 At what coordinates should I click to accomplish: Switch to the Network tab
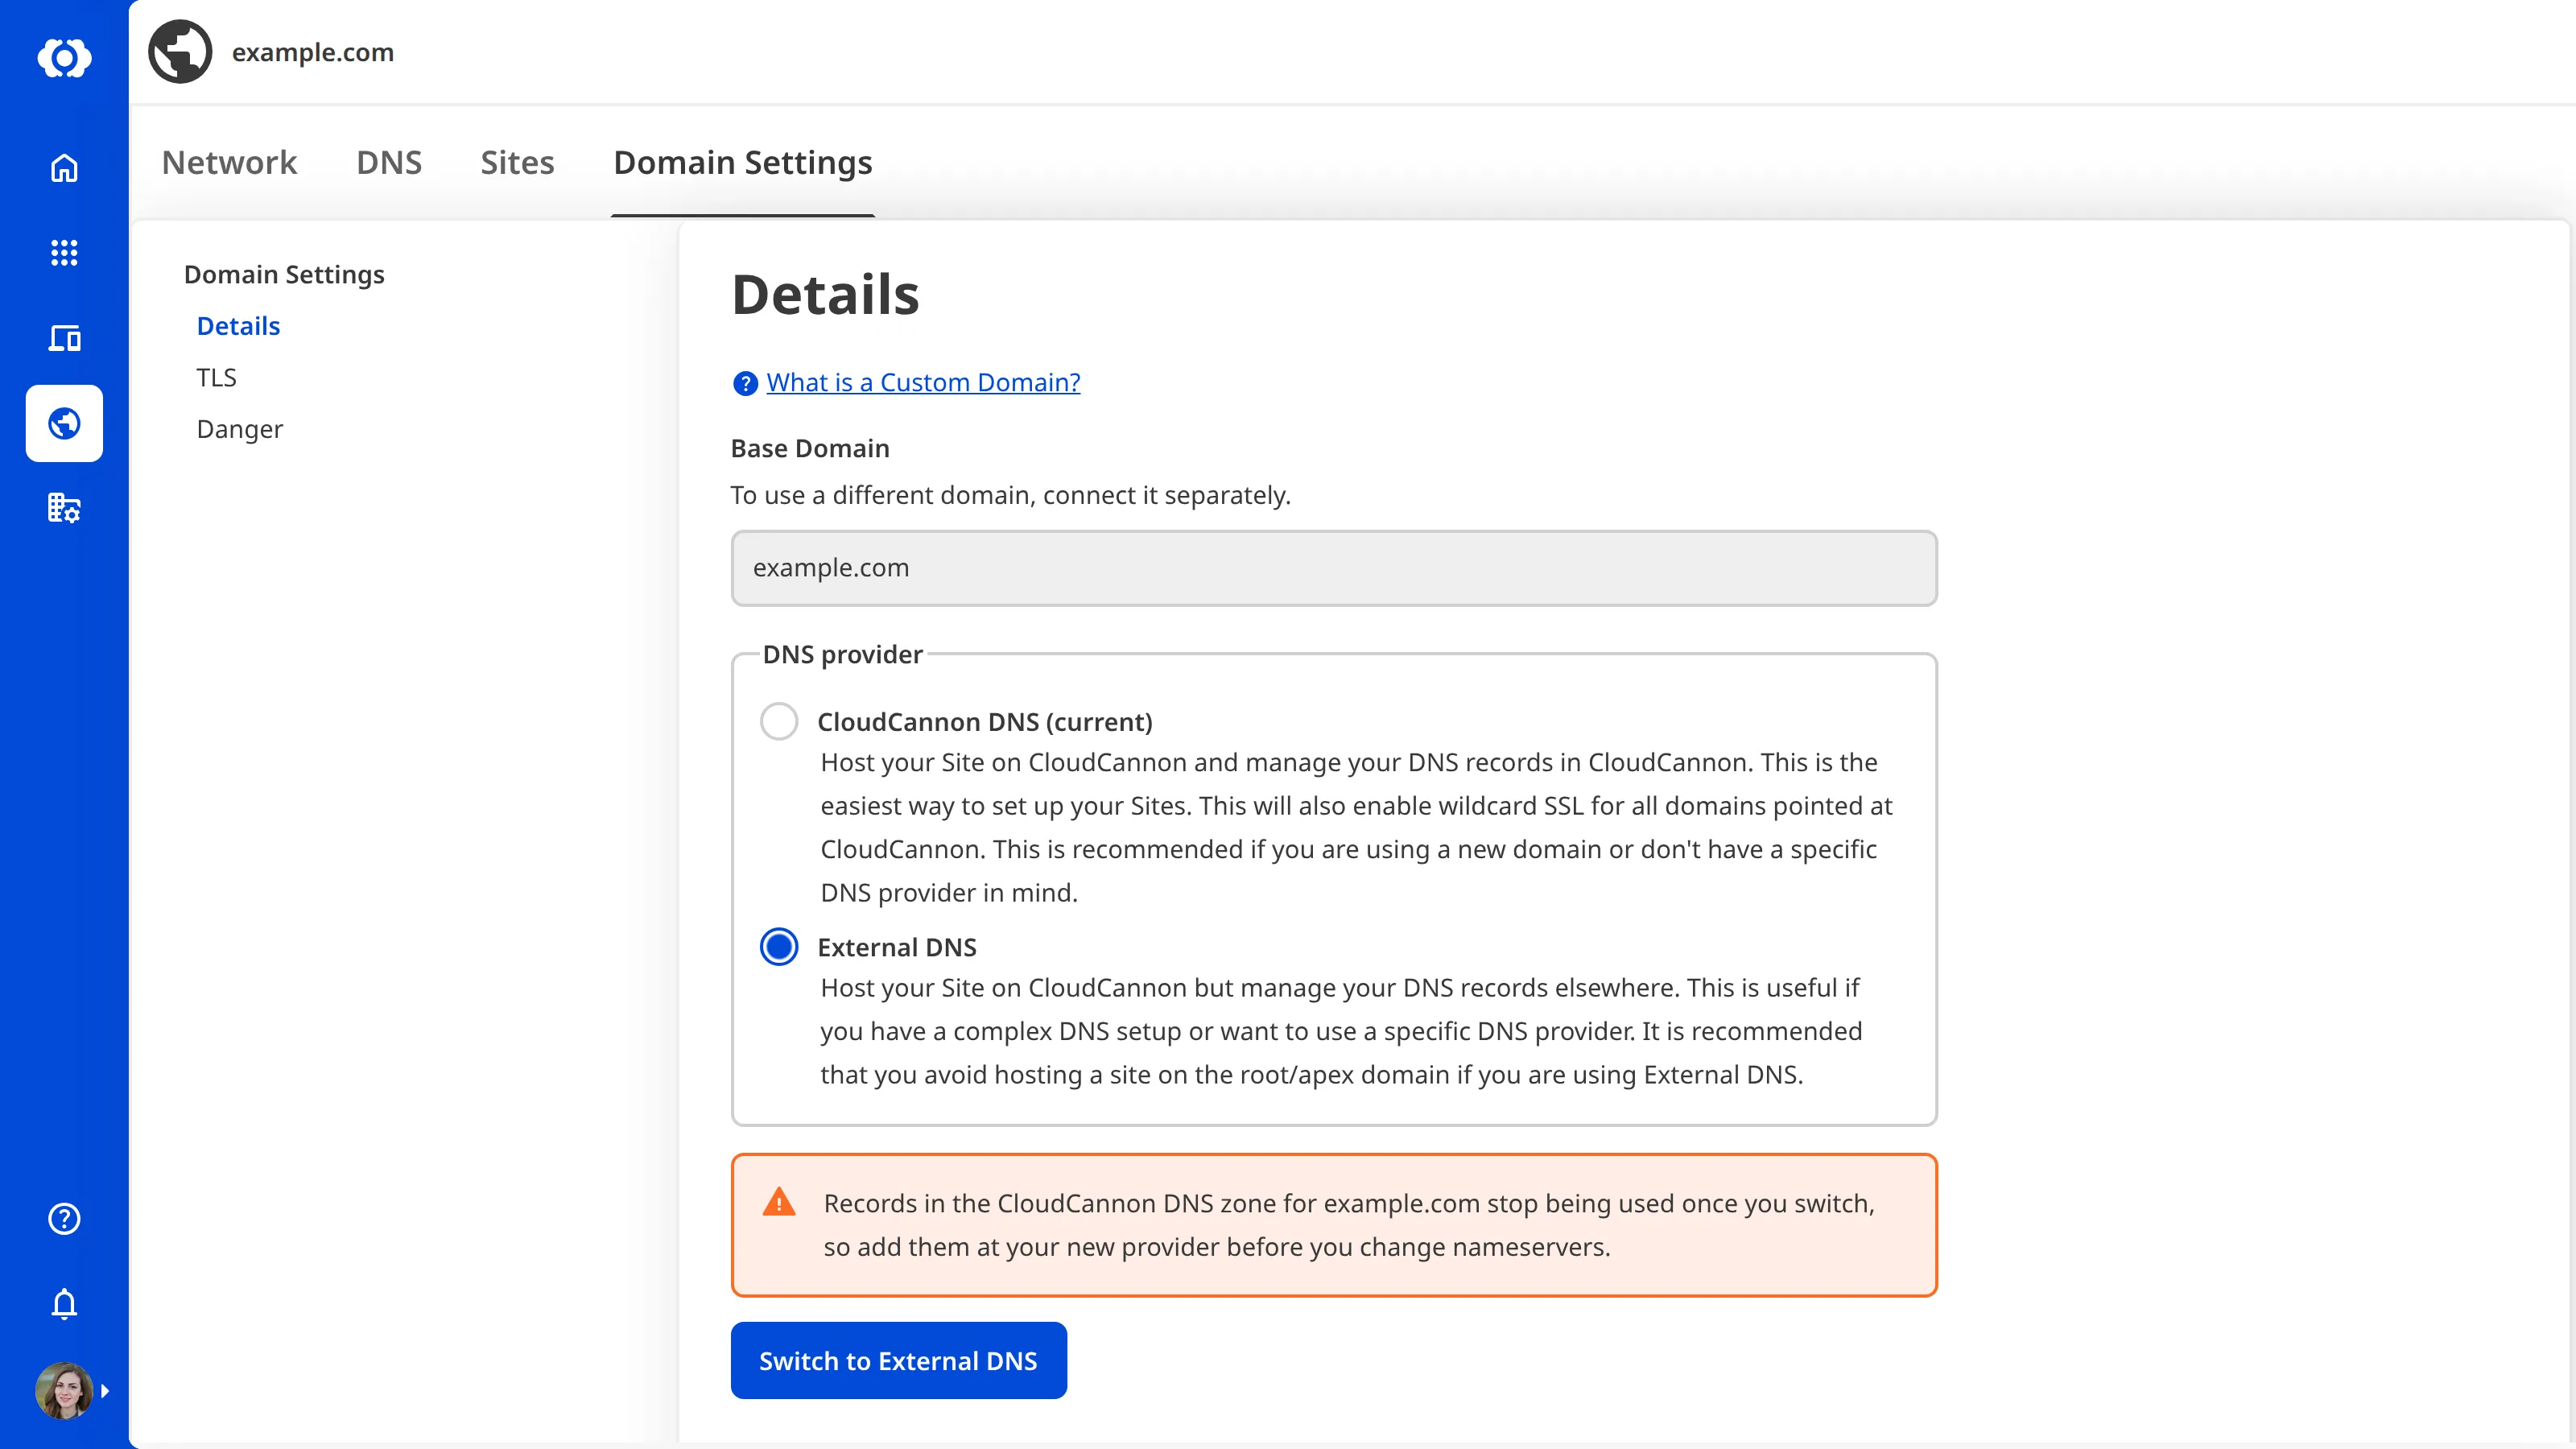coord(229,162)
